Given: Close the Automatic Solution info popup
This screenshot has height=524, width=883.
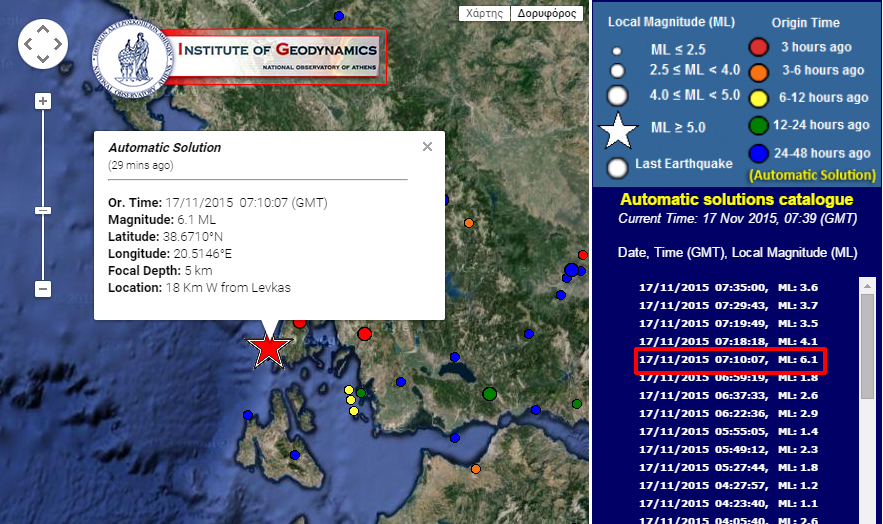Looking at the screenshot, I should click(x=427, y=146).
